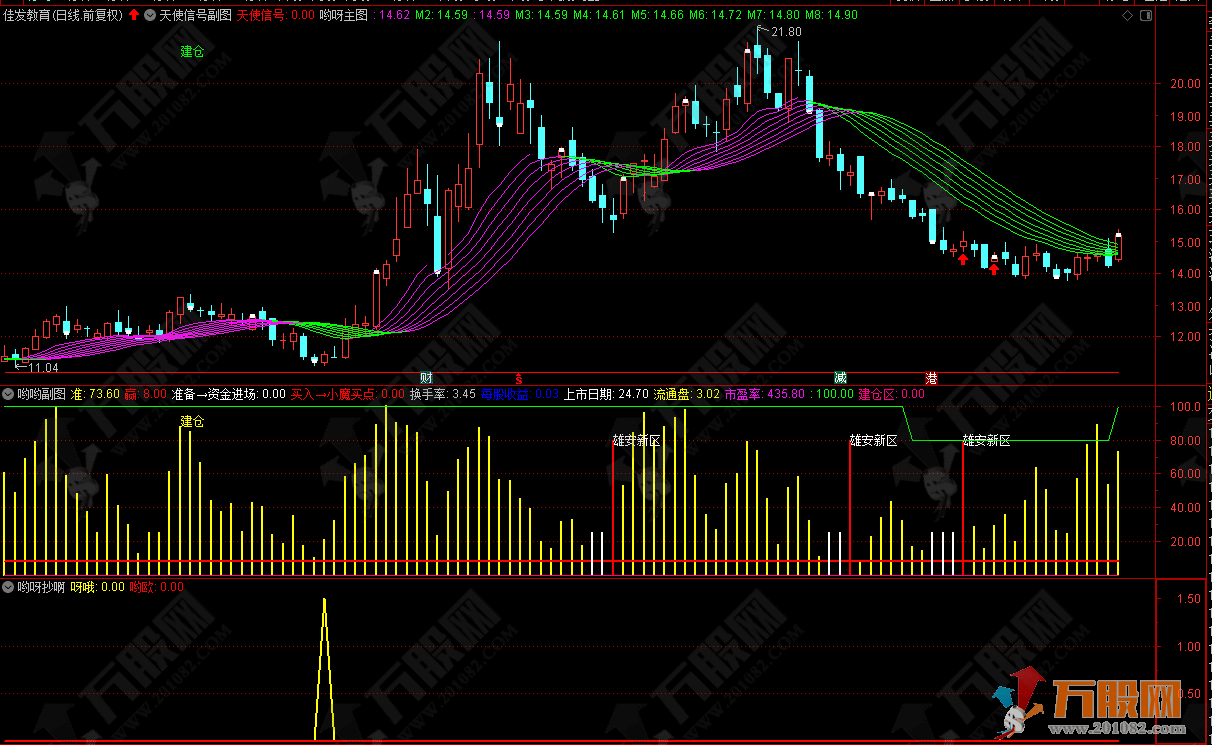Click the 21.80 high price label
Viewport: 1212px width, 745px height.
point(787,32)
